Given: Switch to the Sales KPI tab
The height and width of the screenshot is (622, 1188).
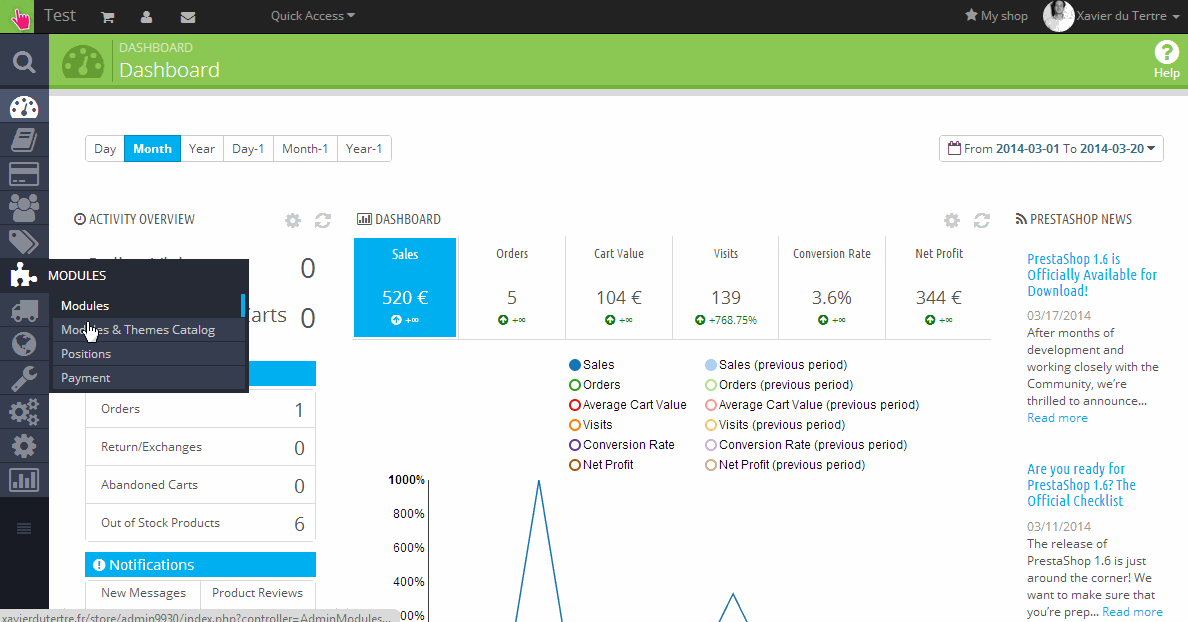Looking at the screenshot, I should tap(405, 287).
